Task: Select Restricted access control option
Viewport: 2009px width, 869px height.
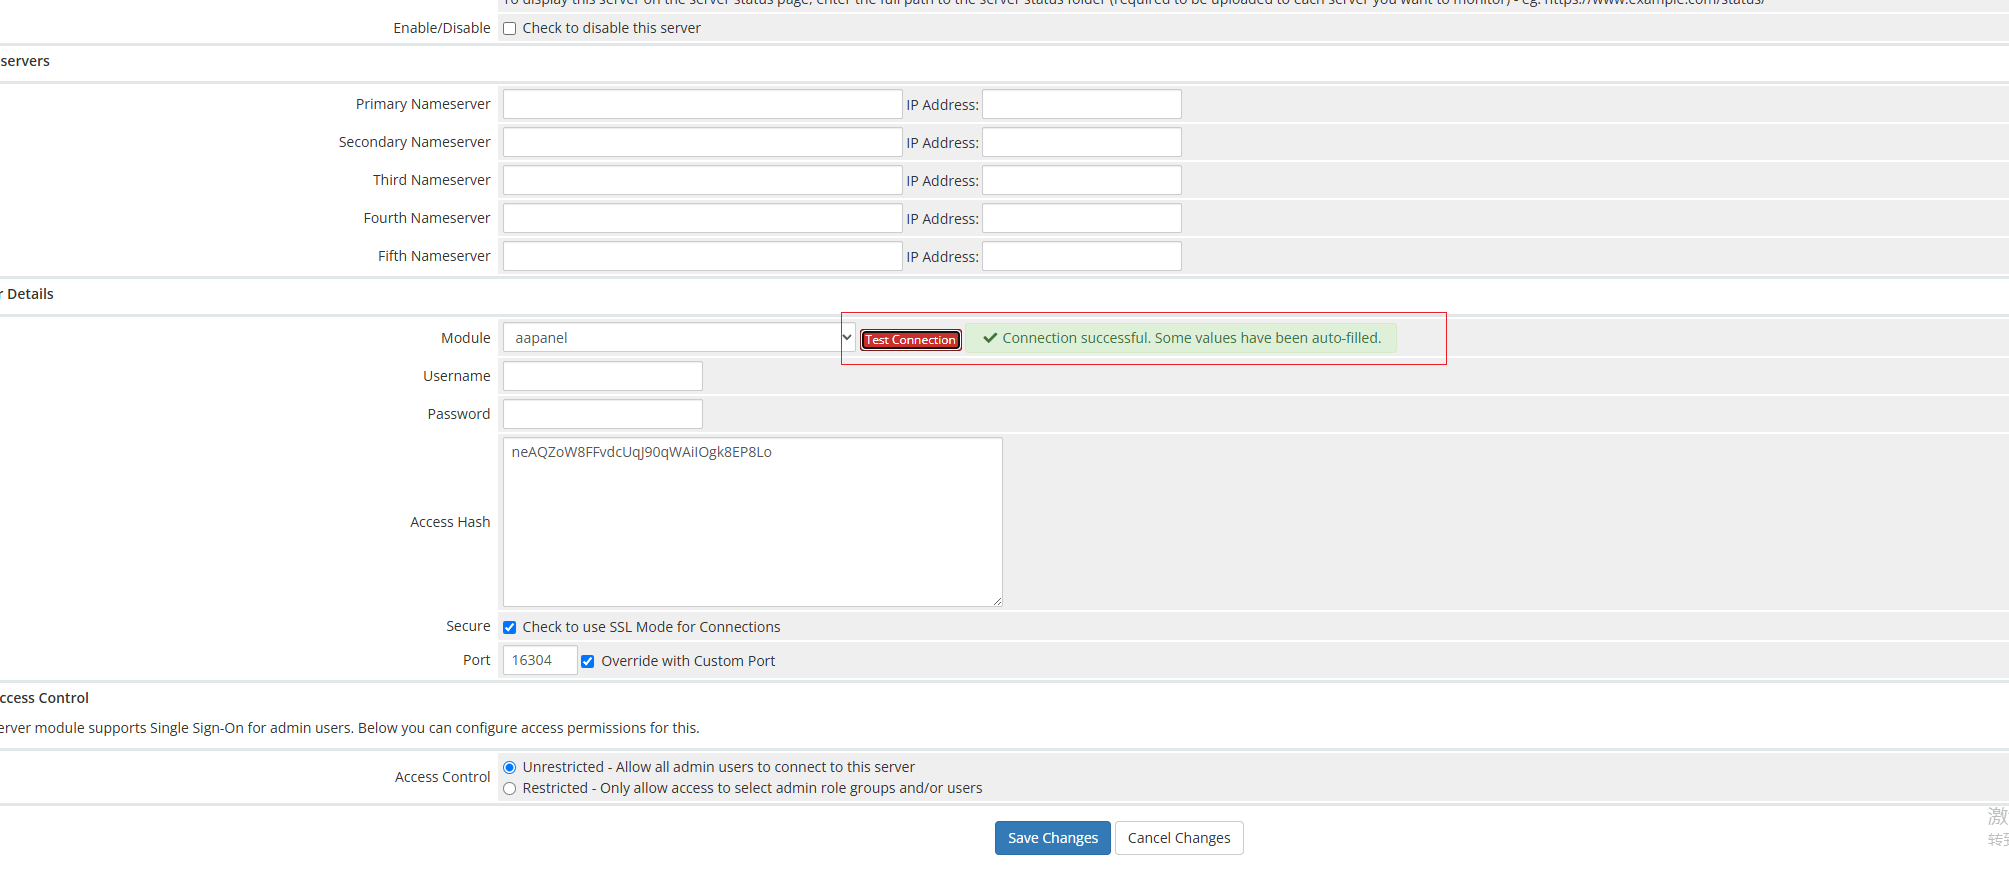Action: tap(510, 788)
